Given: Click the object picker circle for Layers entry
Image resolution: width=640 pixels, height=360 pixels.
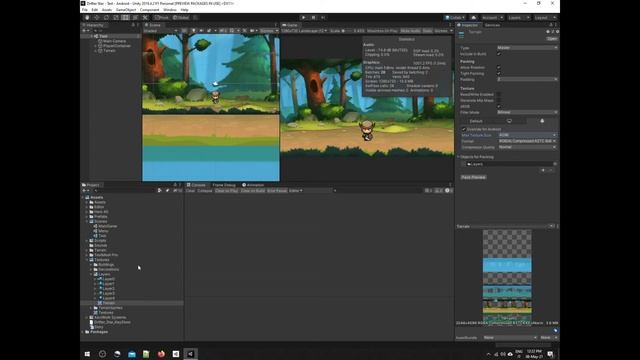Looking at the screenshot, I should pos(555,164).
